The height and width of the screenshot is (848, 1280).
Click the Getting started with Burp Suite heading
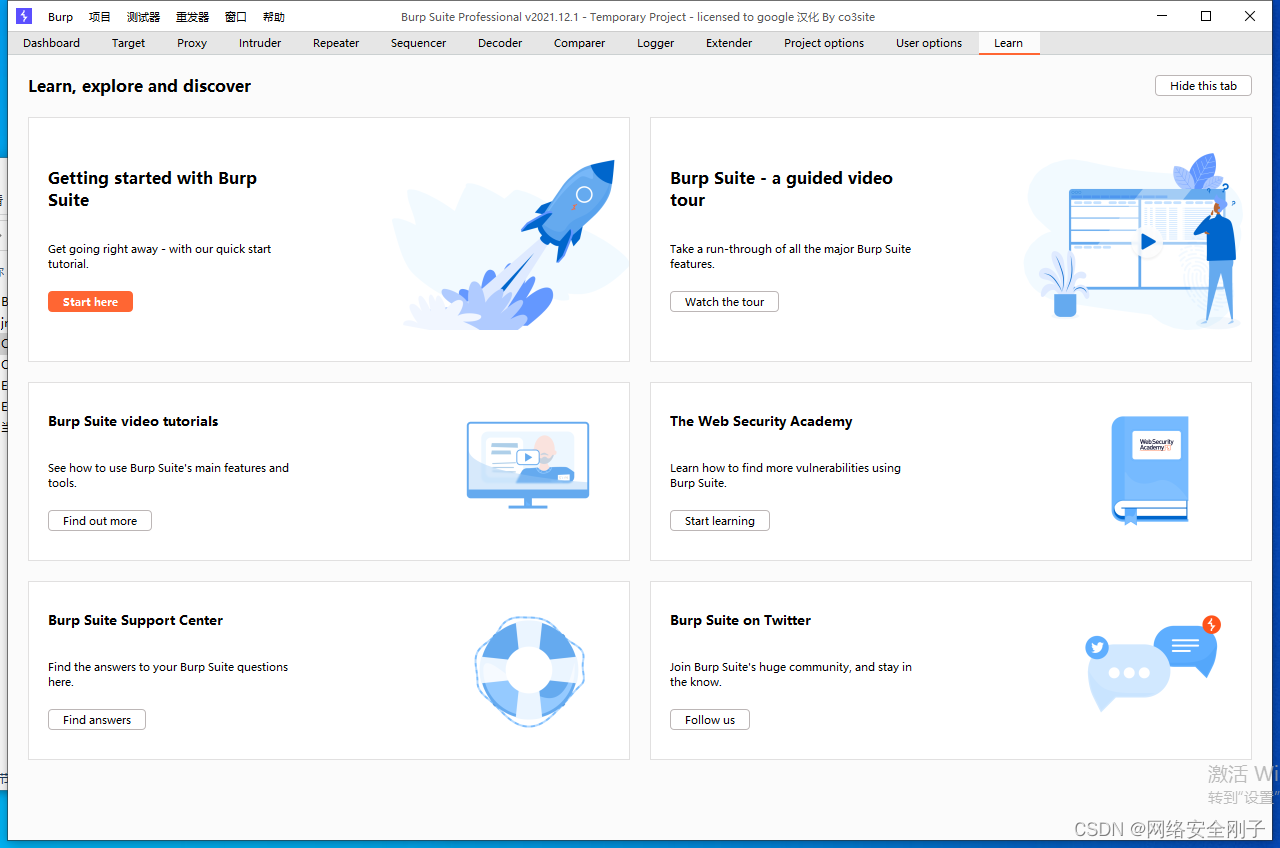click(152, 189)
